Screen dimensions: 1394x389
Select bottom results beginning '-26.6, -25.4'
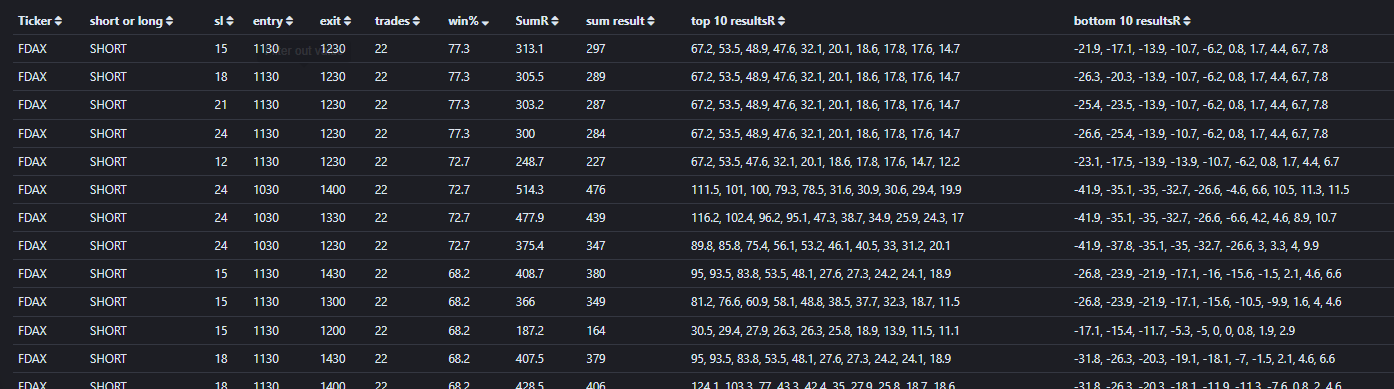(1201, 133)
